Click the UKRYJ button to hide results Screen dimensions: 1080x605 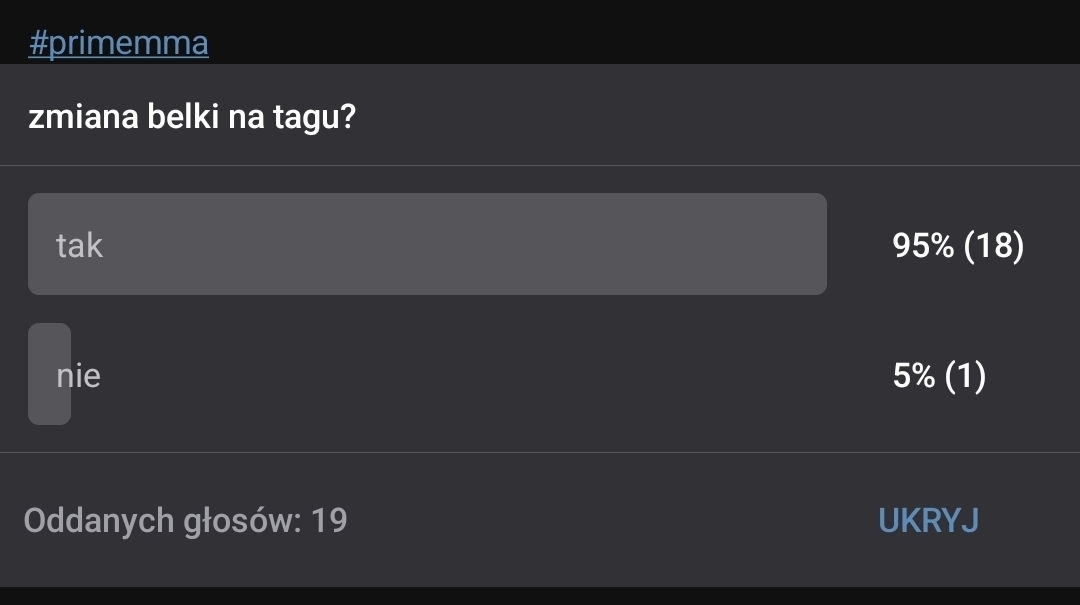pyautogui.click(x=928, y=520)
